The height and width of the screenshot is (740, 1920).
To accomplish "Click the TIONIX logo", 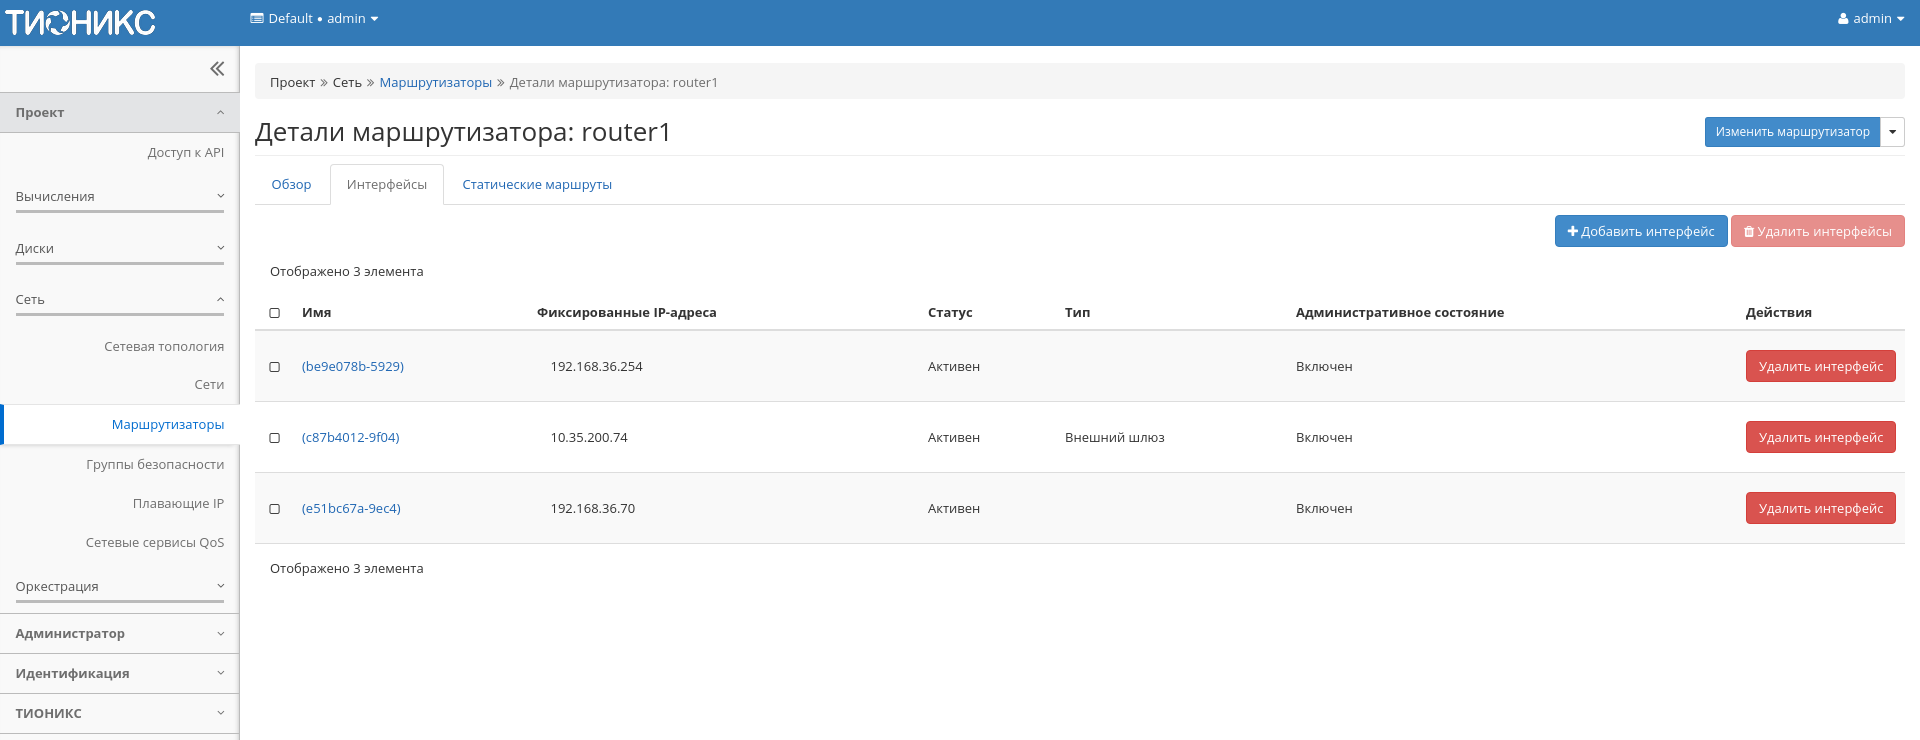I will click(x=81, y=22).
